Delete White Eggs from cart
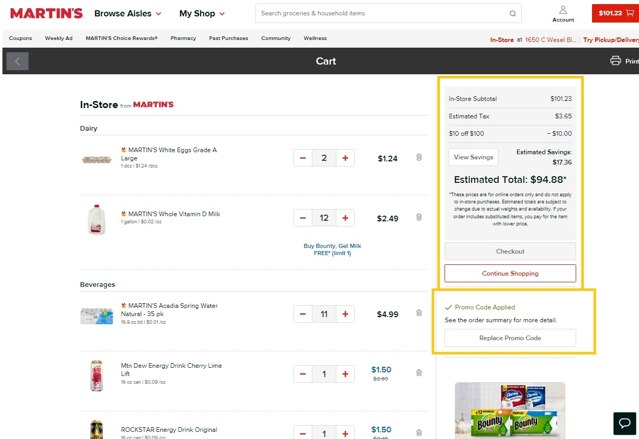Image resolution: width=639 pixels, height=439 pixels. (x=419, y=157)
